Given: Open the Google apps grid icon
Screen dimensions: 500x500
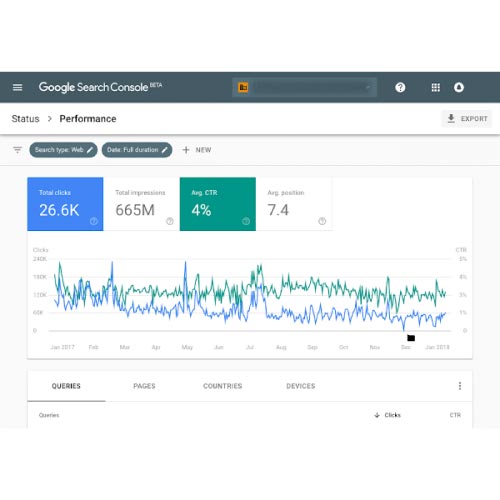Looking at the screenshot, I should point(435,87).
